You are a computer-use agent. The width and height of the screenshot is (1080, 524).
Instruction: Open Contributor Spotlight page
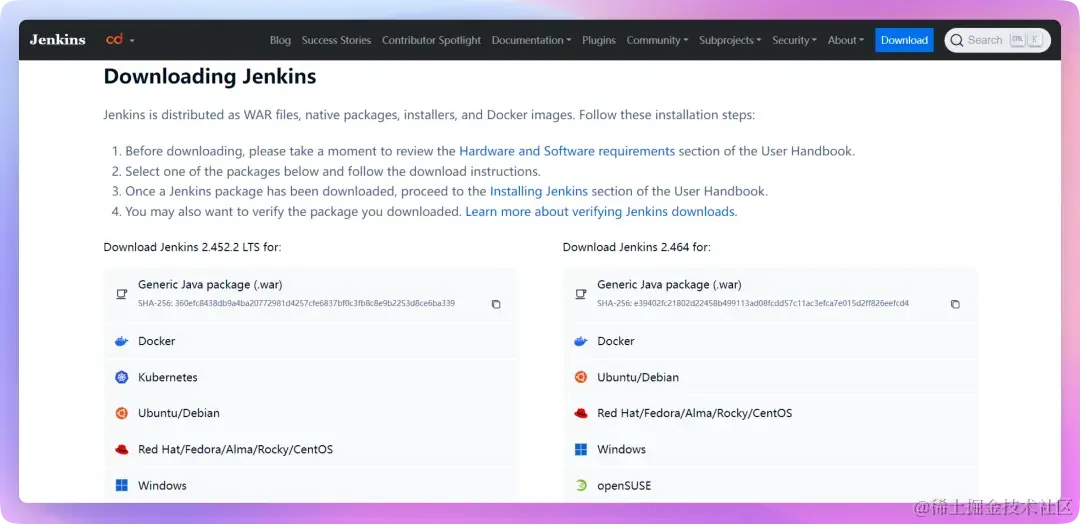[x=431, y=40]
